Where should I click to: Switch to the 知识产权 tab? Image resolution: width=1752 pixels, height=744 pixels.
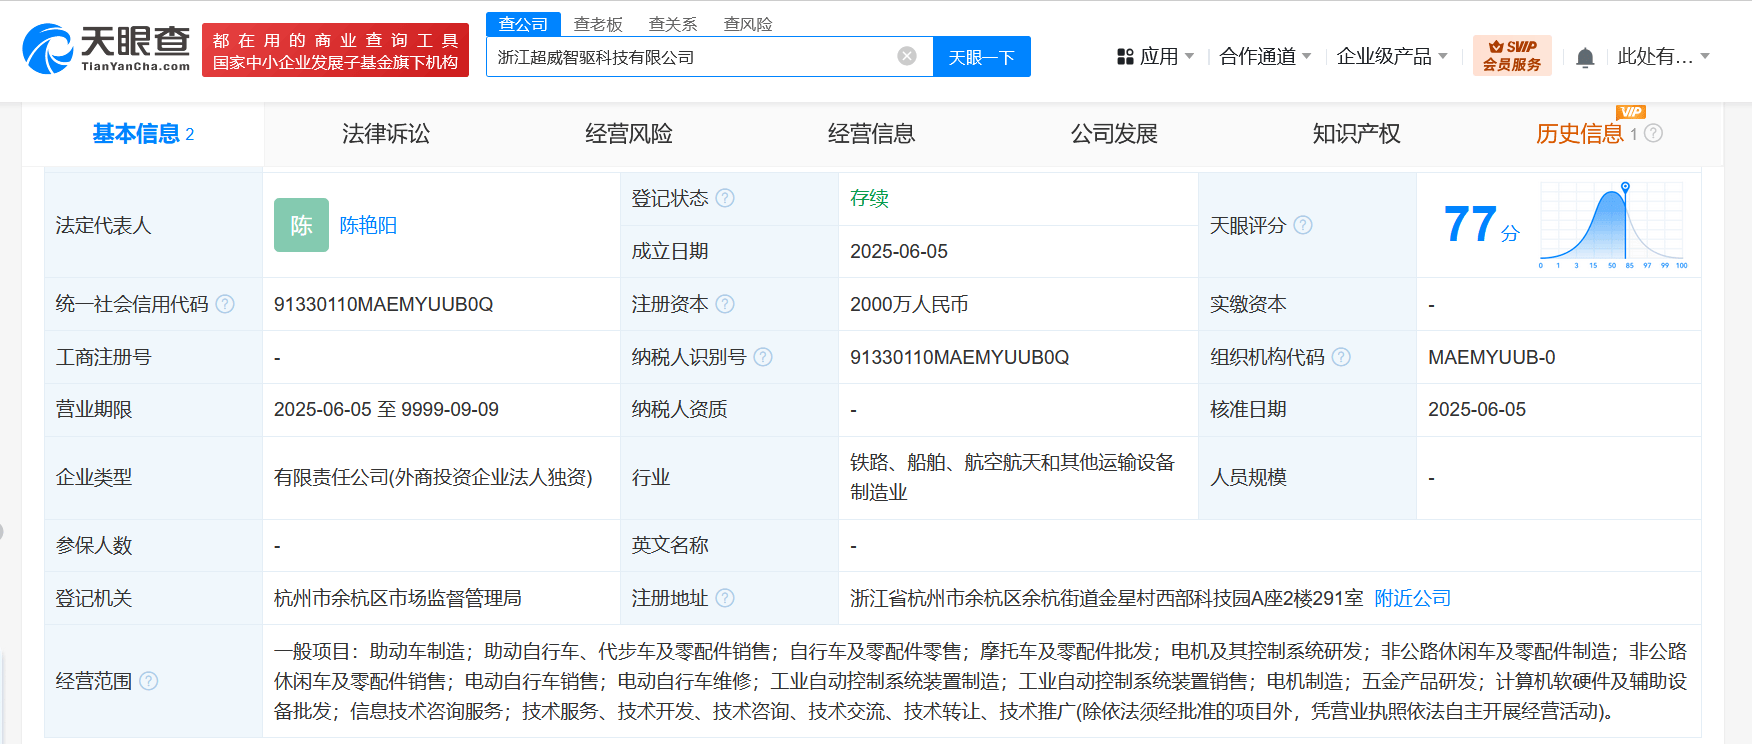pos(1356,134)
